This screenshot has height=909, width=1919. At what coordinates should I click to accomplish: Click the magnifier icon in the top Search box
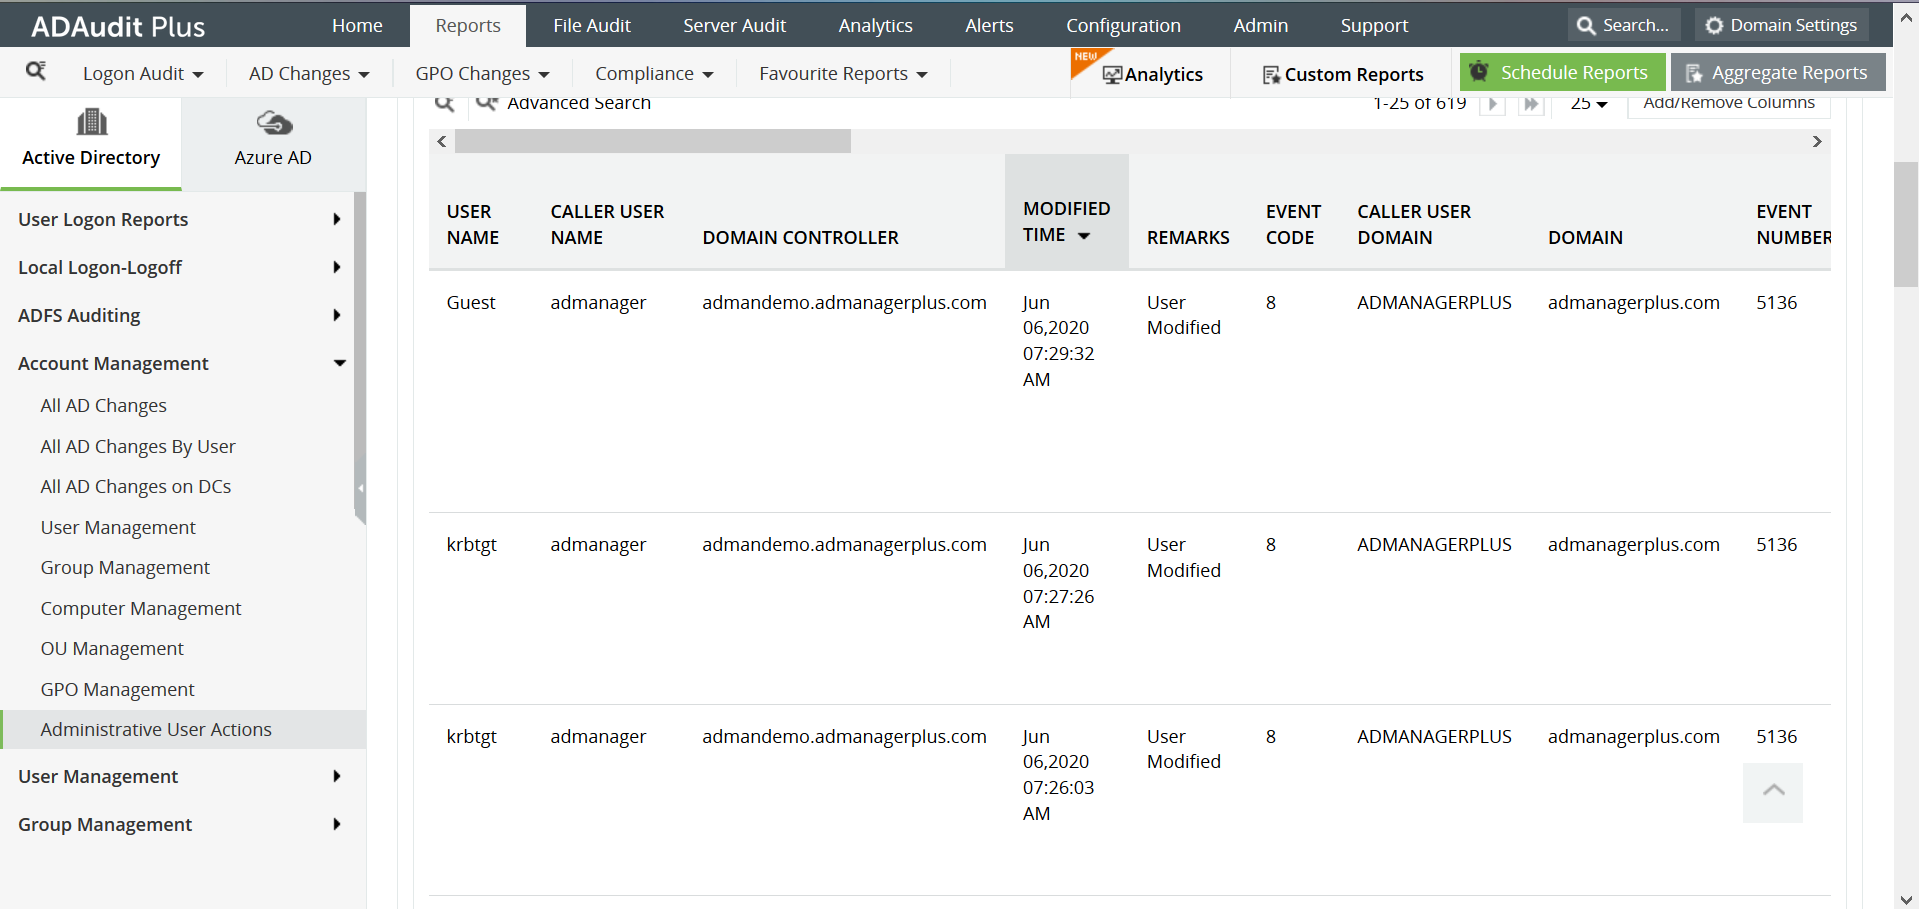tap(1586, 26)
